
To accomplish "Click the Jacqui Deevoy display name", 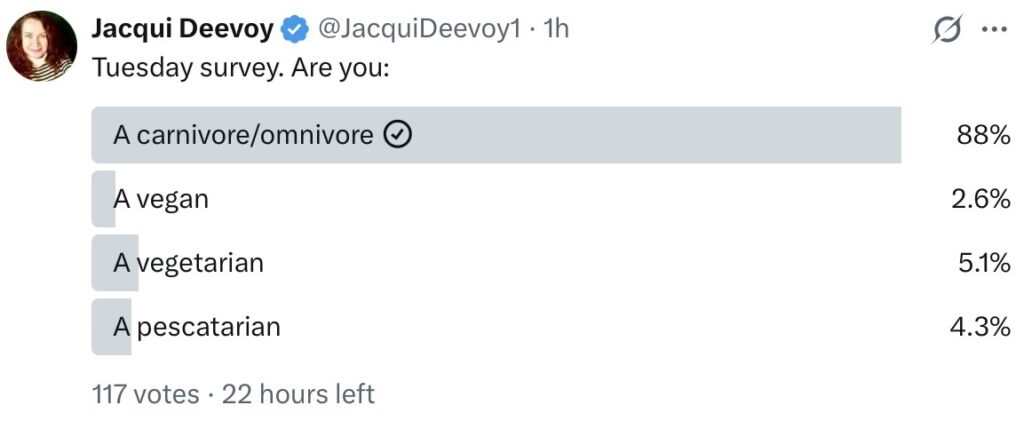I will point(182,30).
